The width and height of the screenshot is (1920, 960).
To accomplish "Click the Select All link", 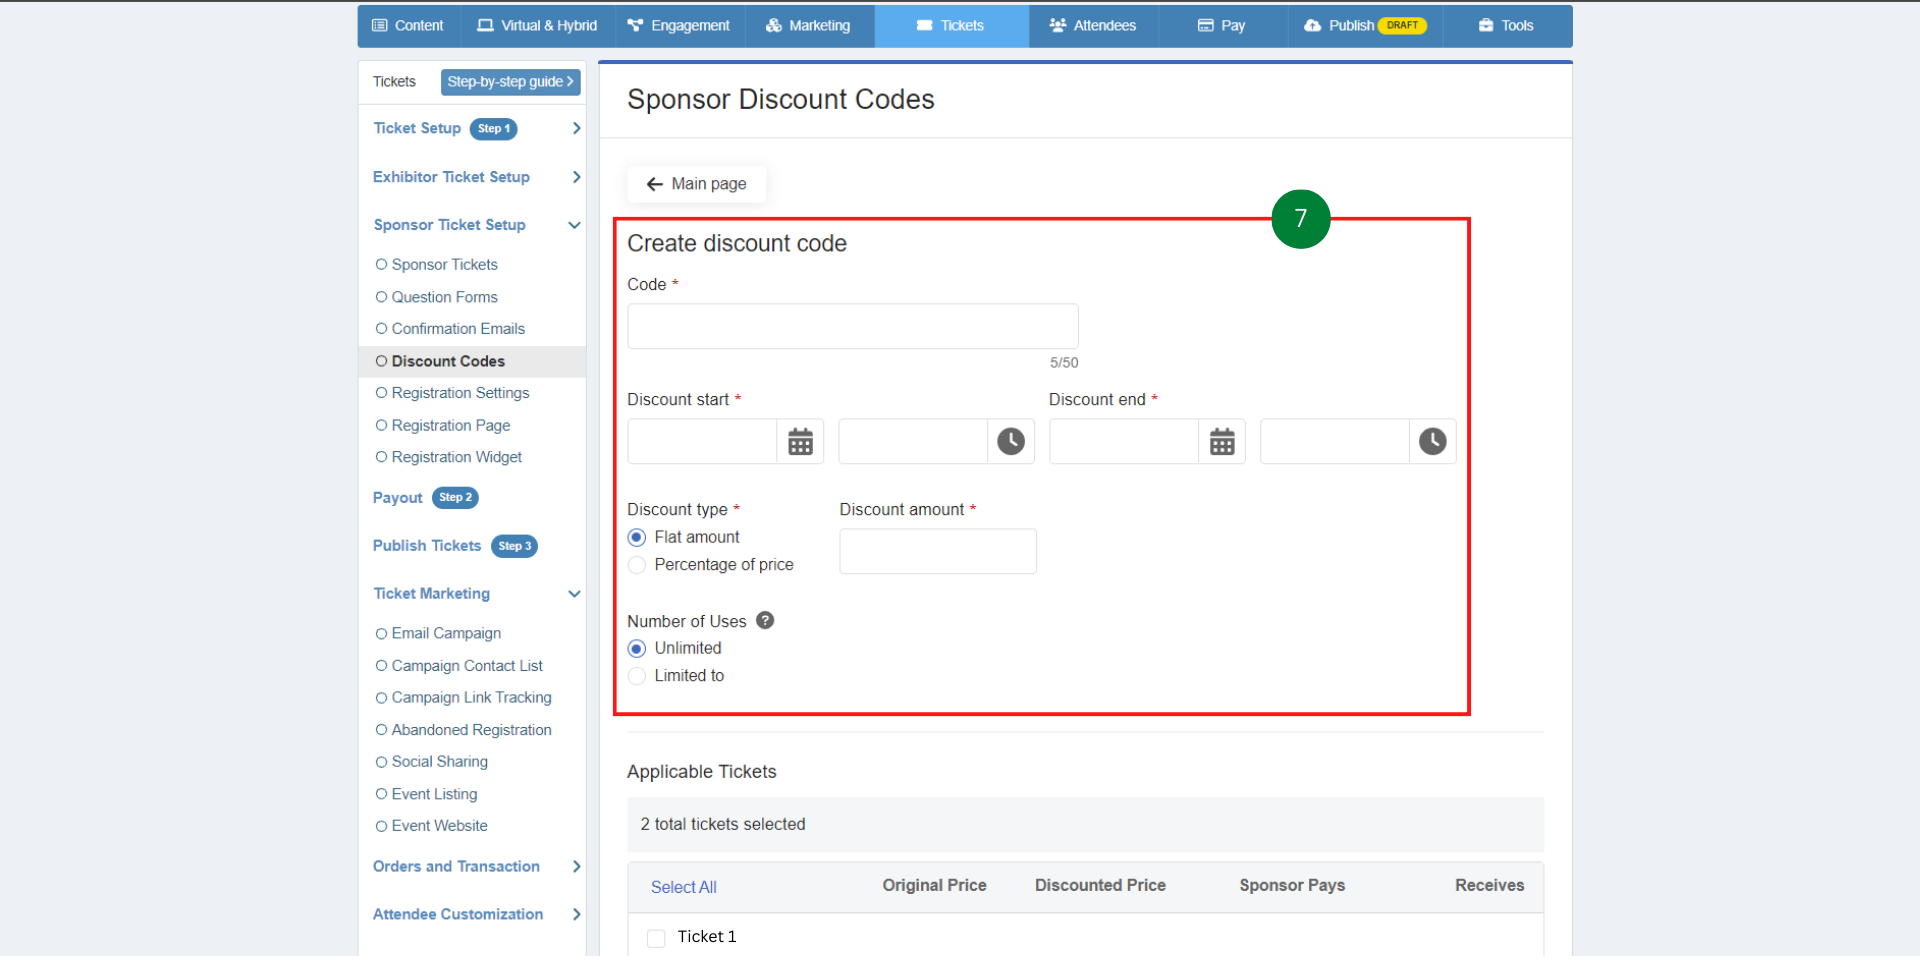I will click(684, 888).
